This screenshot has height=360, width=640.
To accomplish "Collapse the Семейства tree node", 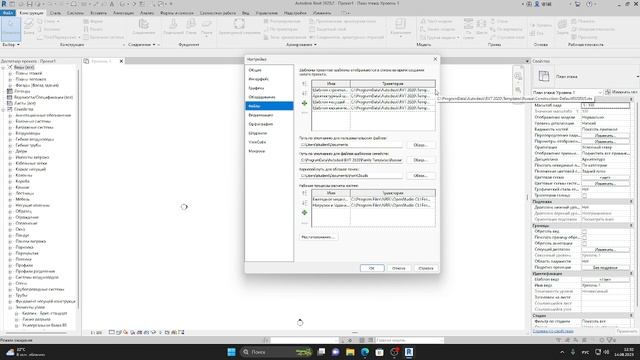I will [4, 109].
